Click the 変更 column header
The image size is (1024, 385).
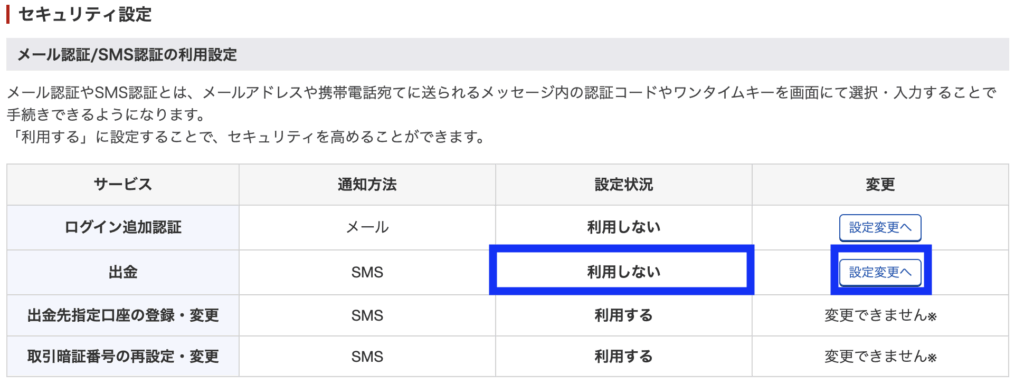[x=880, y=185]
